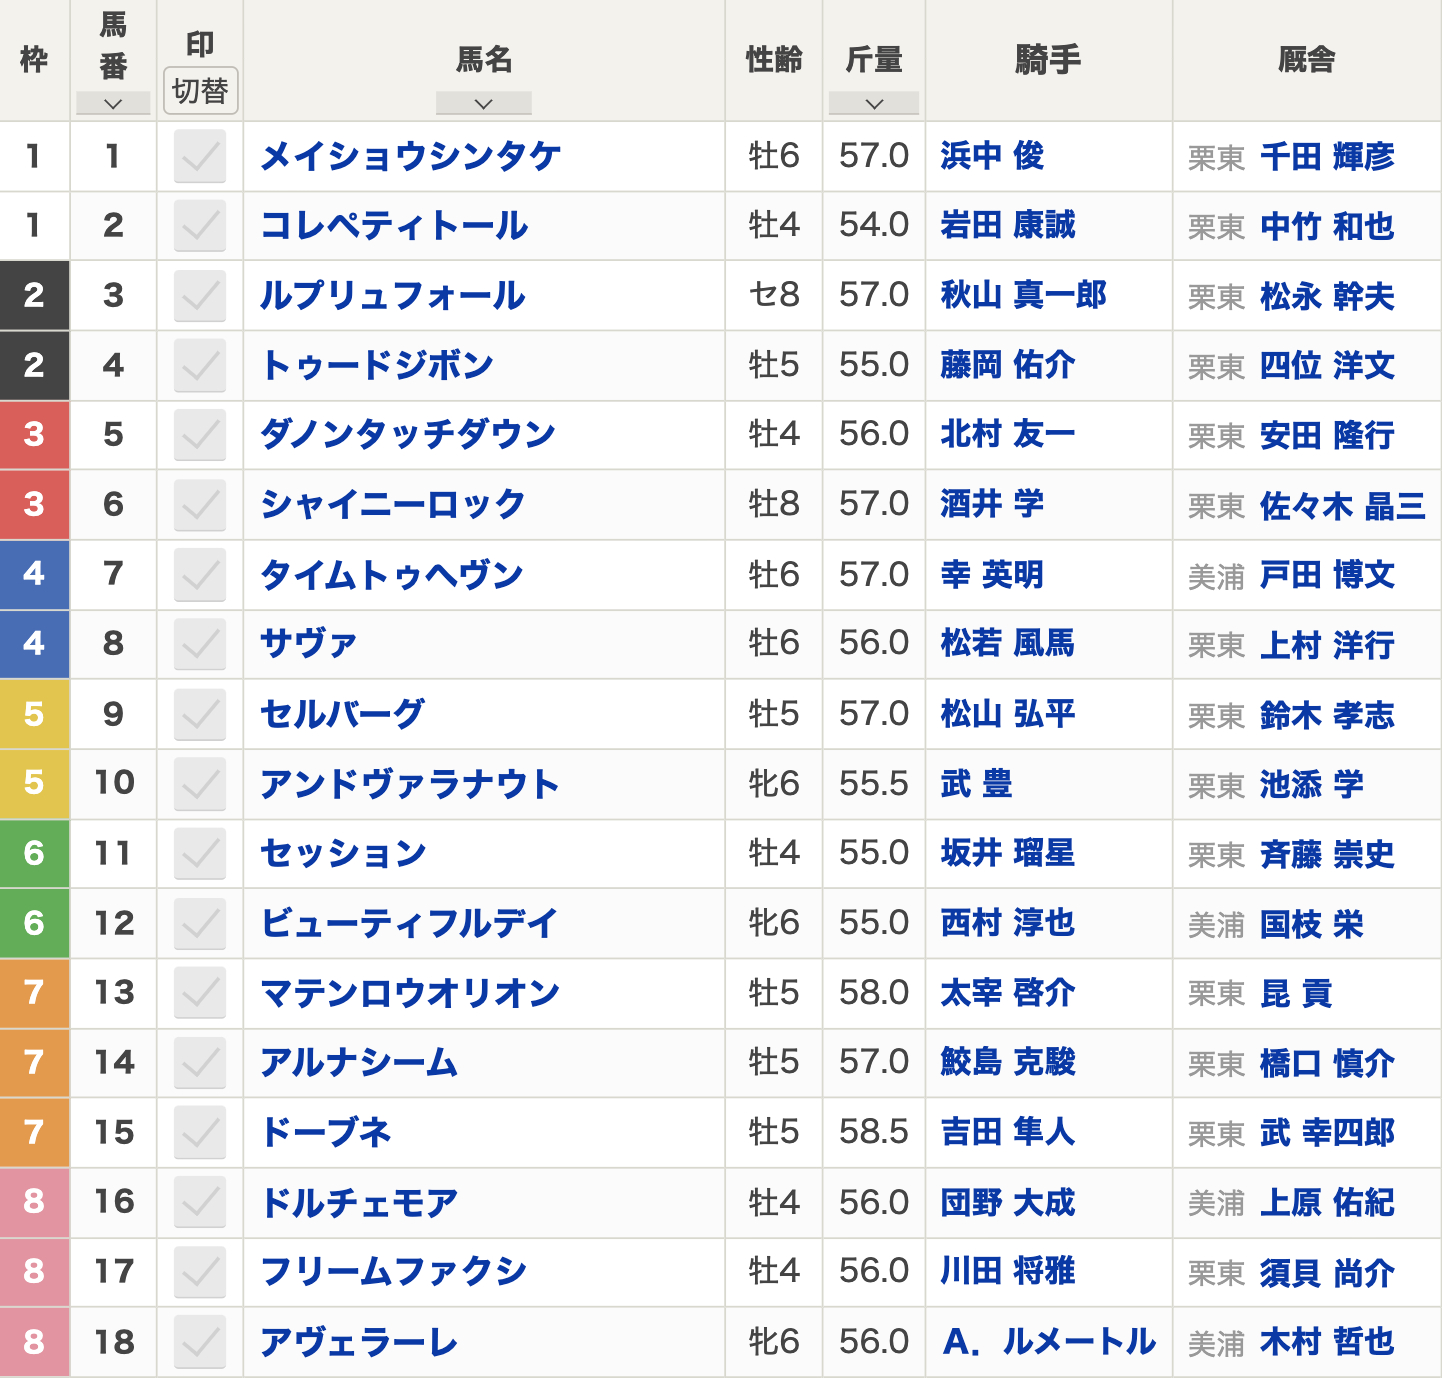Image resolution: width=1442 pixels, height=1378 pixels.
Task: Open trainer page 昆 貢
Action: point(1296,994)
